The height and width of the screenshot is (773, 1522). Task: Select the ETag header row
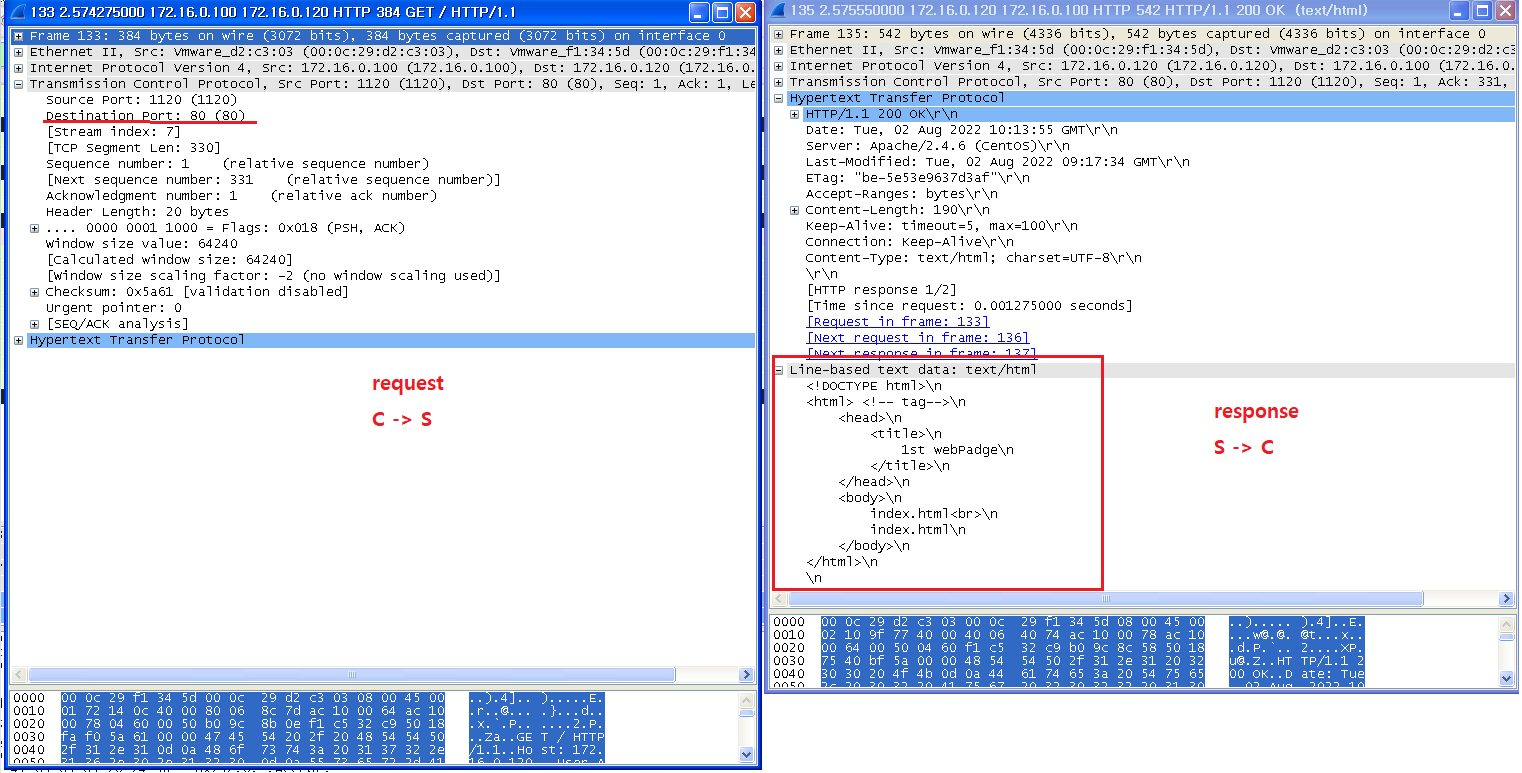tap(917, 178)
